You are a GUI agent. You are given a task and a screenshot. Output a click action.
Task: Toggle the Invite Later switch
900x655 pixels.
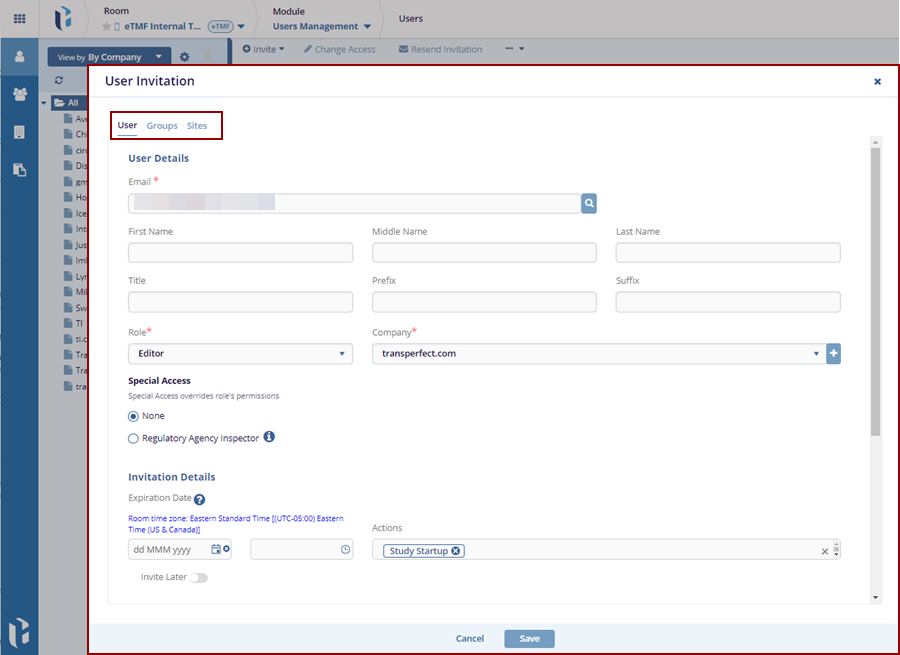click(199, 577)
